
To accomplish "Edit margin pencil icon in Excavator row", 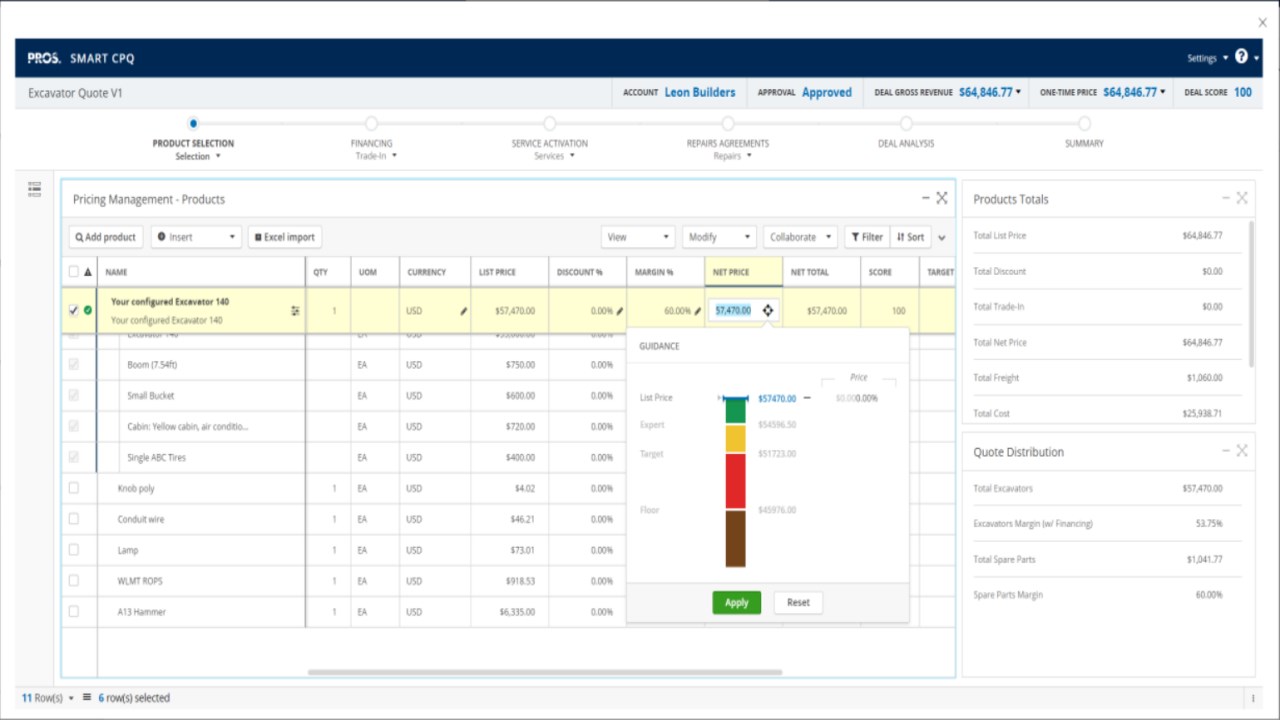I will point(697,311).
